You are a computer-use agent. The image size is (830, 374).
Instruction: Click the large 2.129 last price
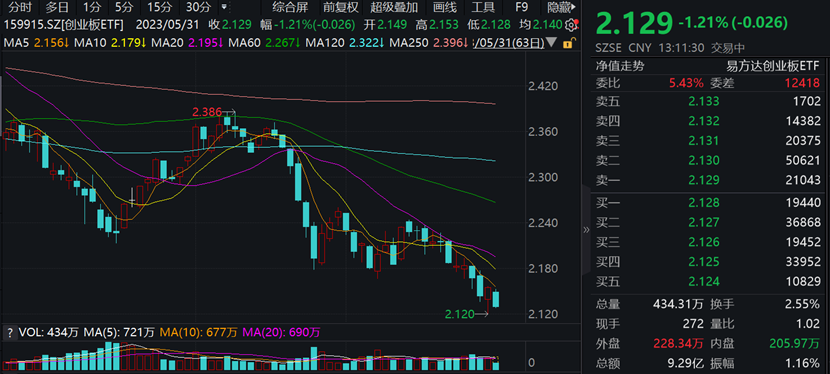click(634, 23)
